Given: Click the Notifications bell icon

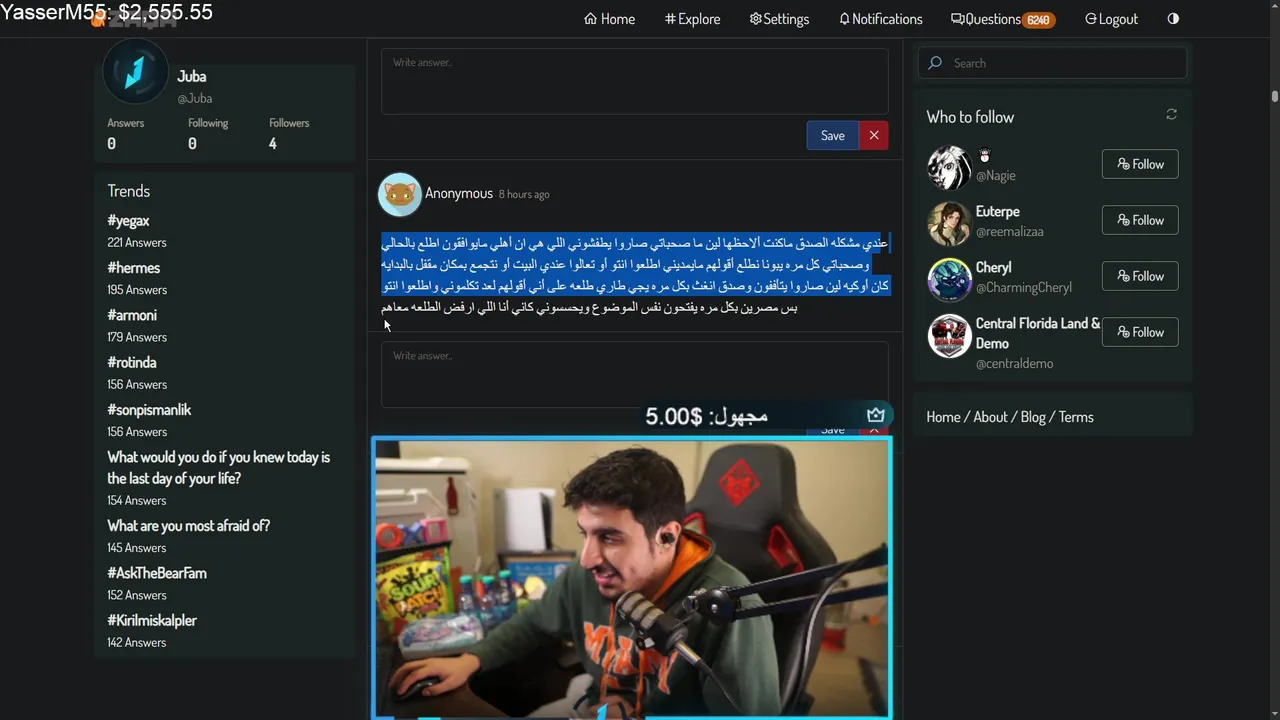Looking at the screenshot, I should (844, 19).
